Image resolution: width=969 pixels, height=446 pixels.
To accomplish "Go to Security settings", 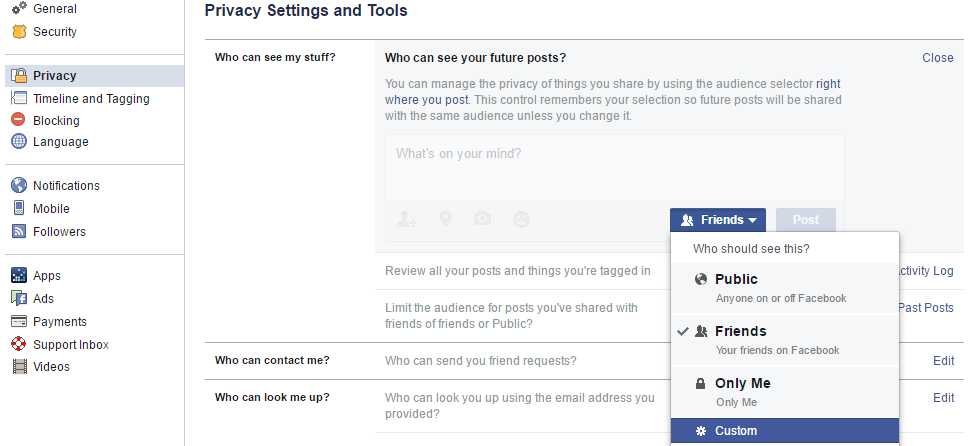I will click(x=55, y=32).
